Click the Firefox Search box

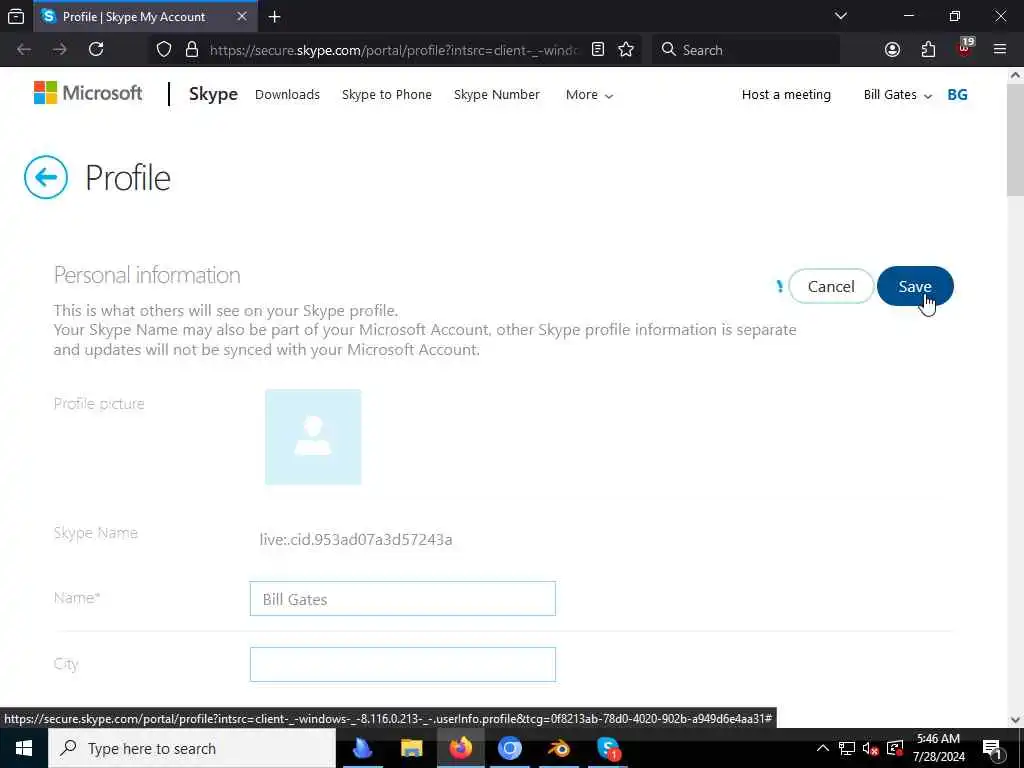click(746, 50)
